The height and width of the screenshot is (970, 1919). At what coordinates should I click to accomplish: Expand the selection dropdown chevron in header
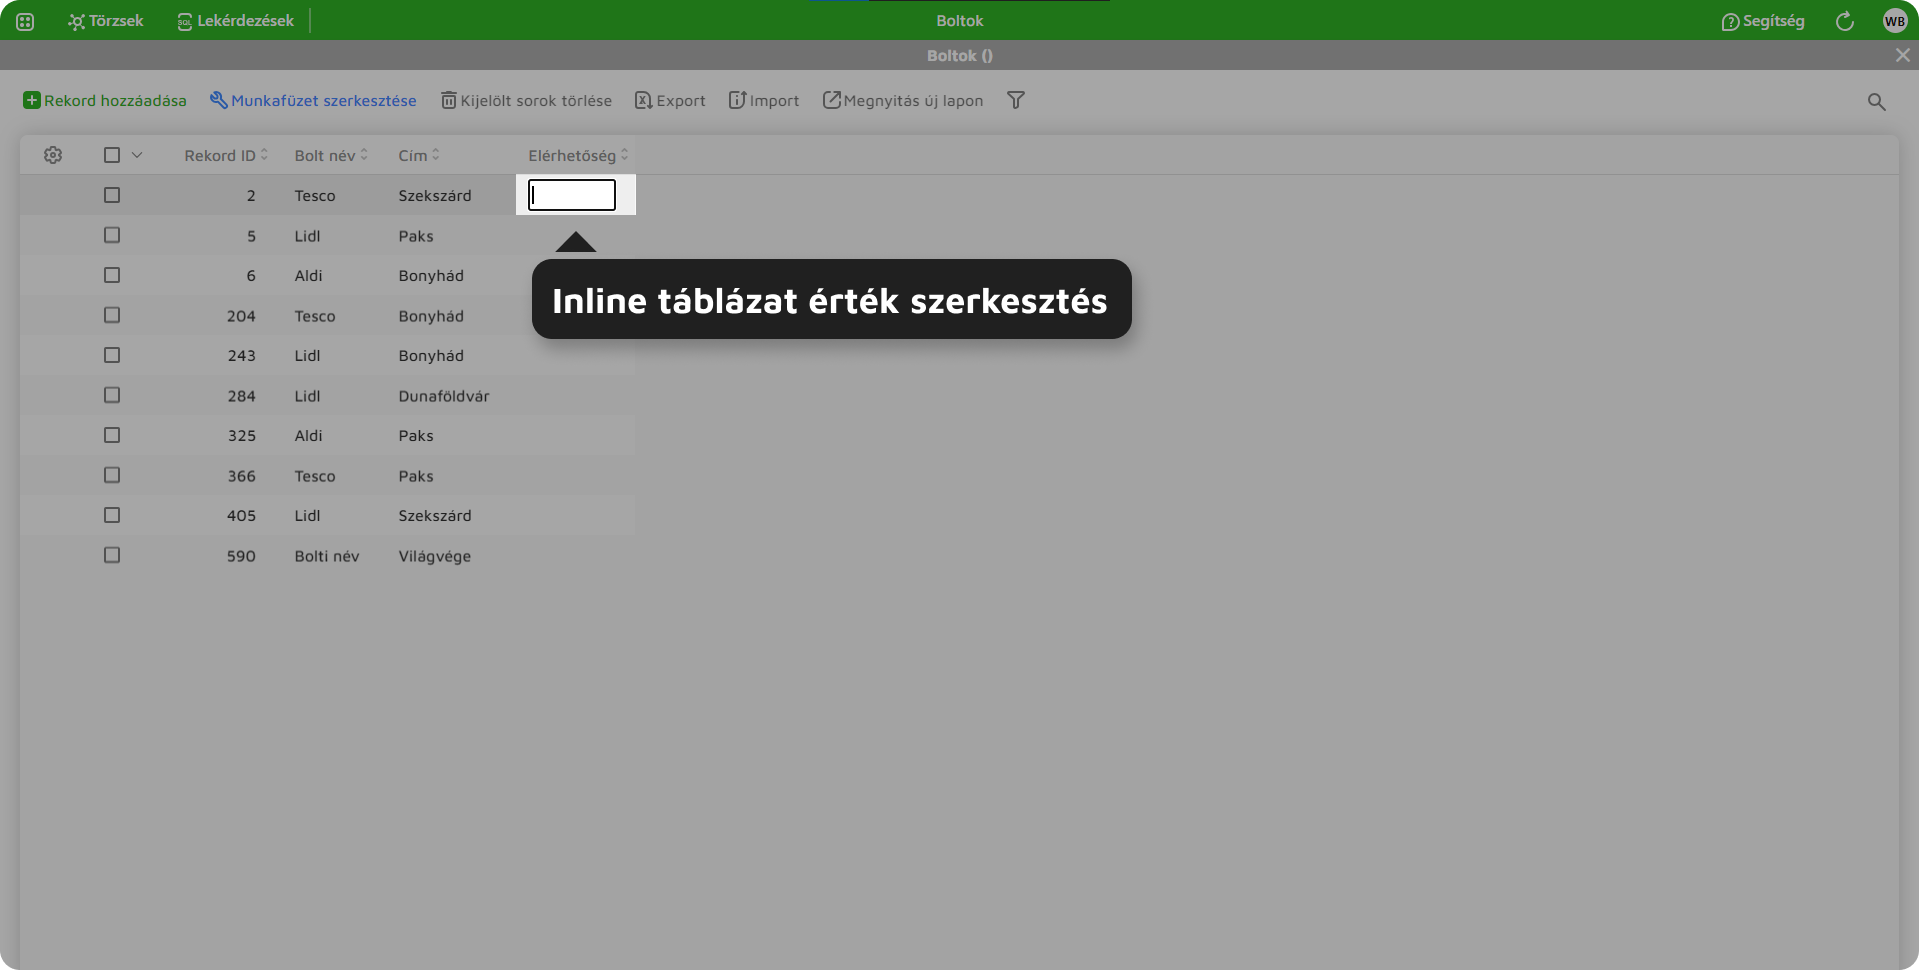[137, 155]
